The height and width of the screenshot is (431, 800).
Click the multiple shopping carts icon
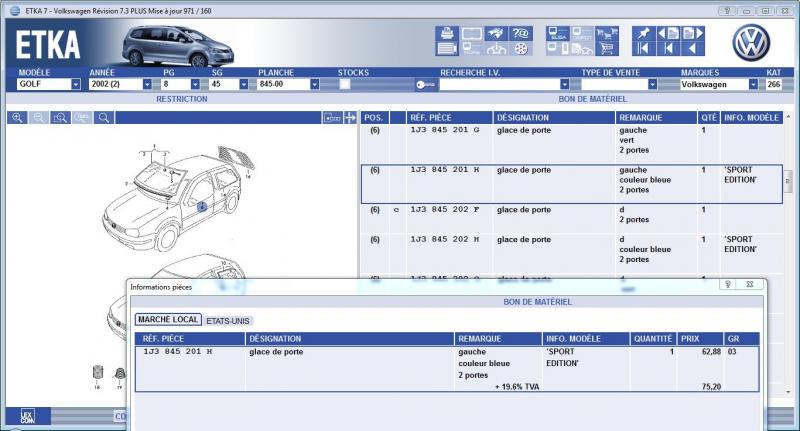(607, 33)
